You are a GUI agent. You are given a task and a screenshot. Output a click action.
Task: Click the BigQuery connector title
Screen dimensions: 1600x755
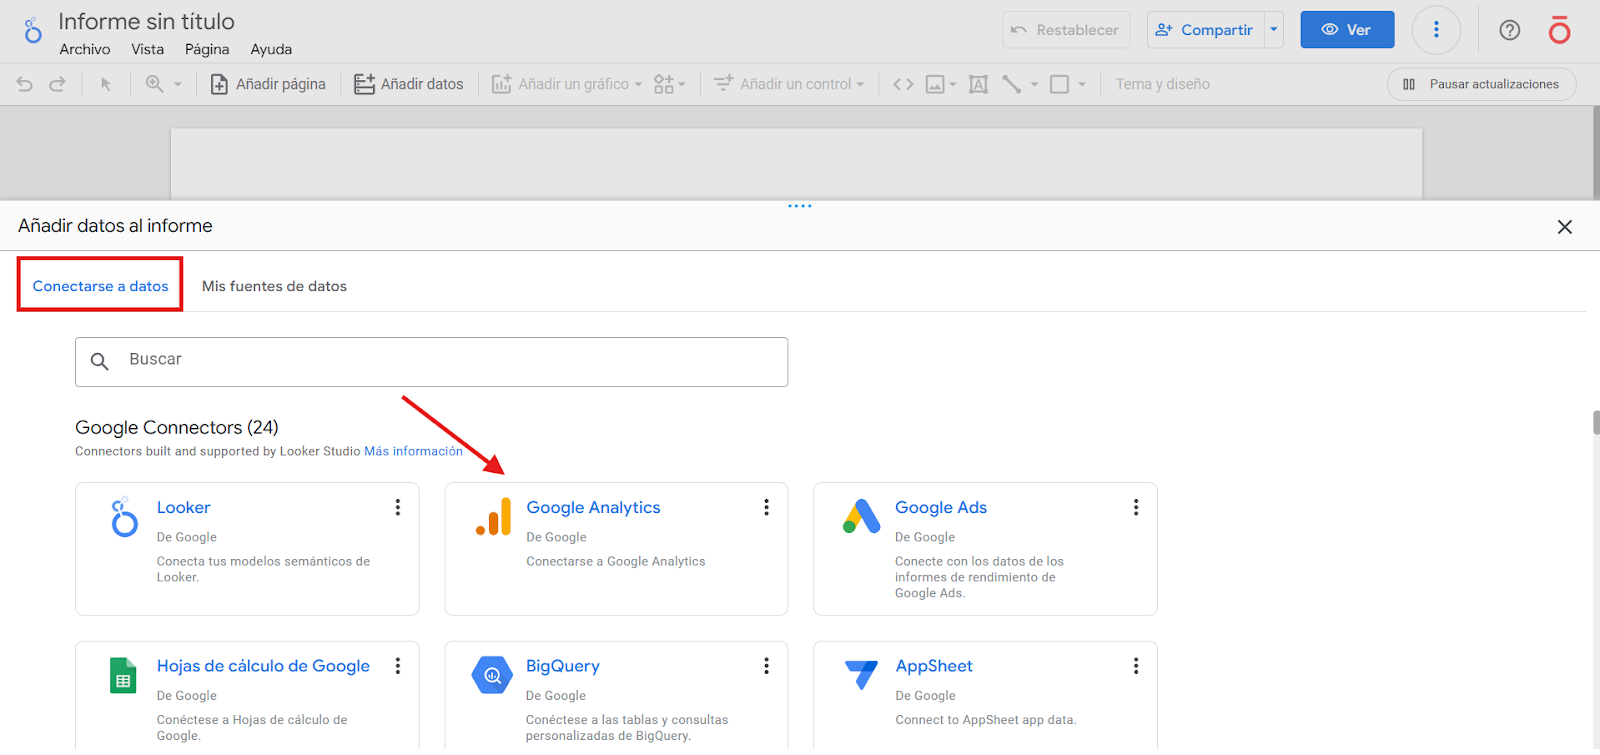point(563,666)
